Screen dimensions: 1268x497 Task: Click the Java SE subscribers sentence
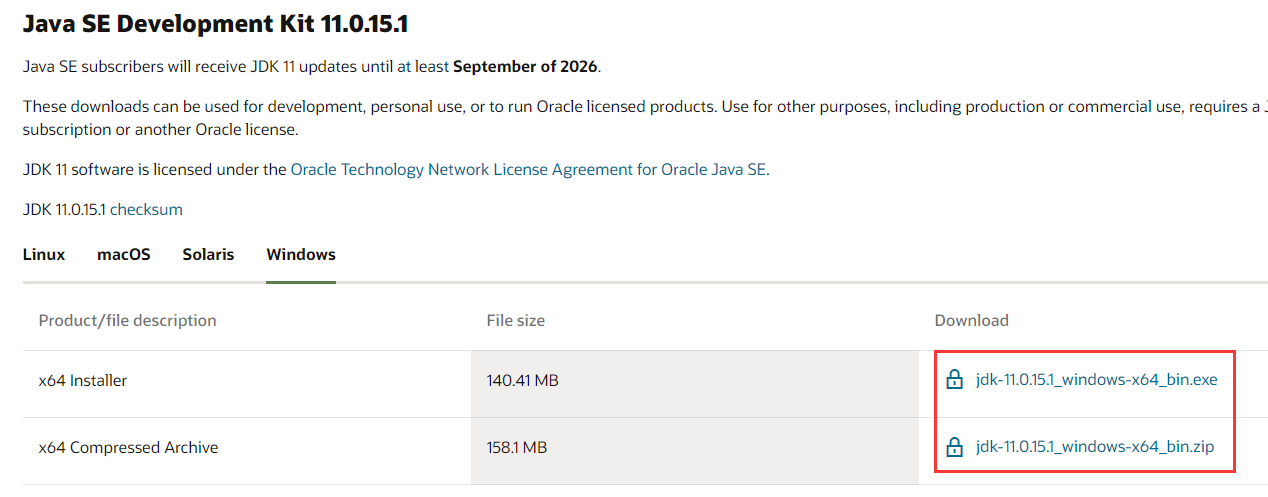point(236,67)
